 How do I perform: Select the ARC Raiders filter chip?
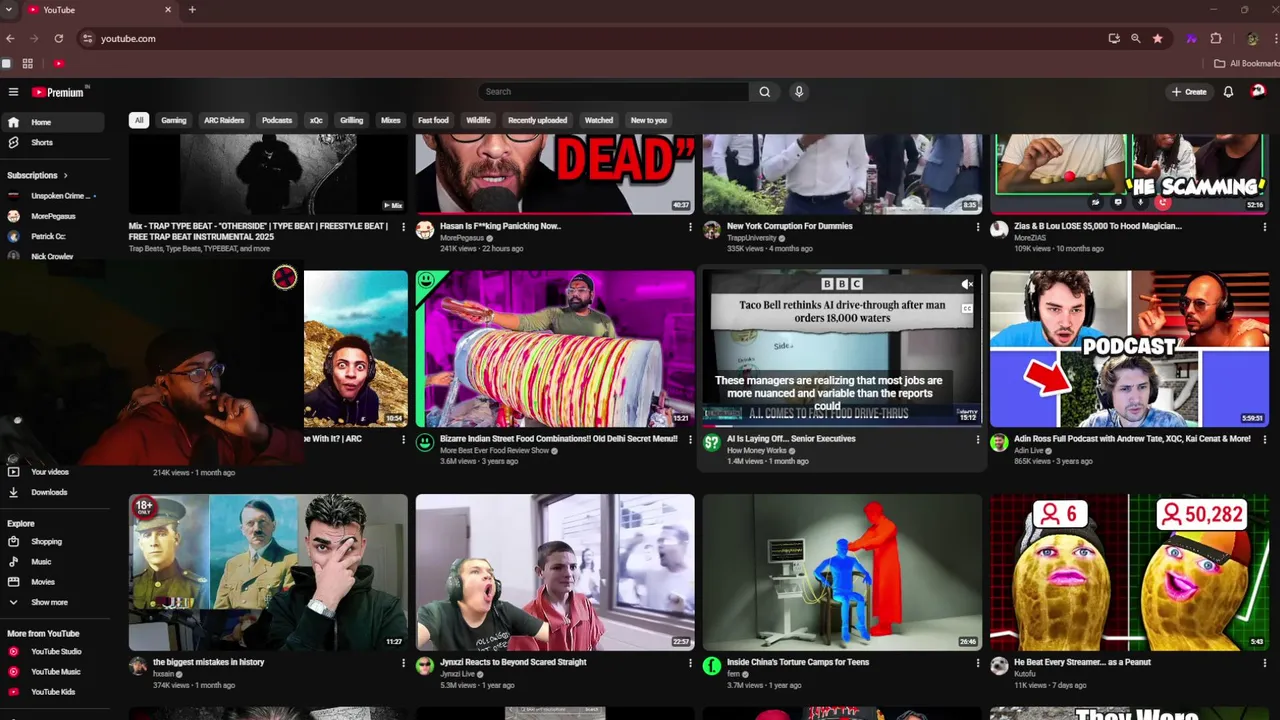[x=224, y=120]
